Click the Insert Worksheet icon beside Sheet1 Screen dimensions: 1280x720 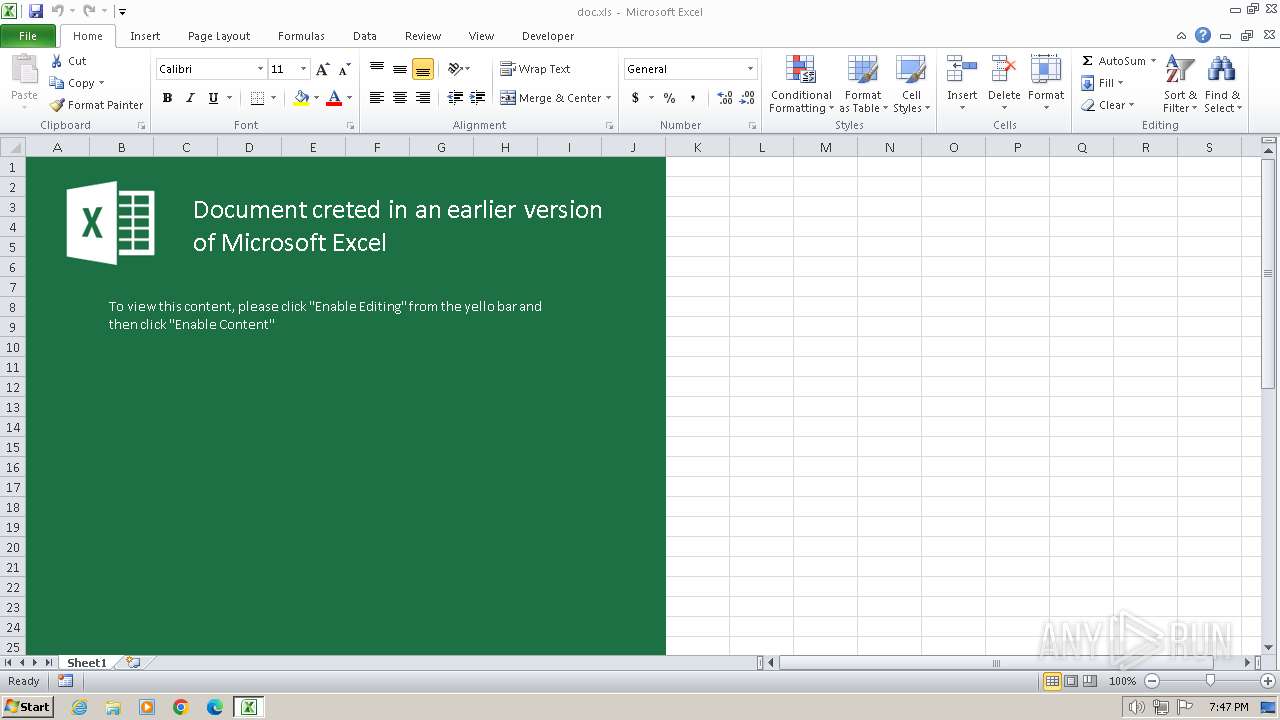click(132, 663)
